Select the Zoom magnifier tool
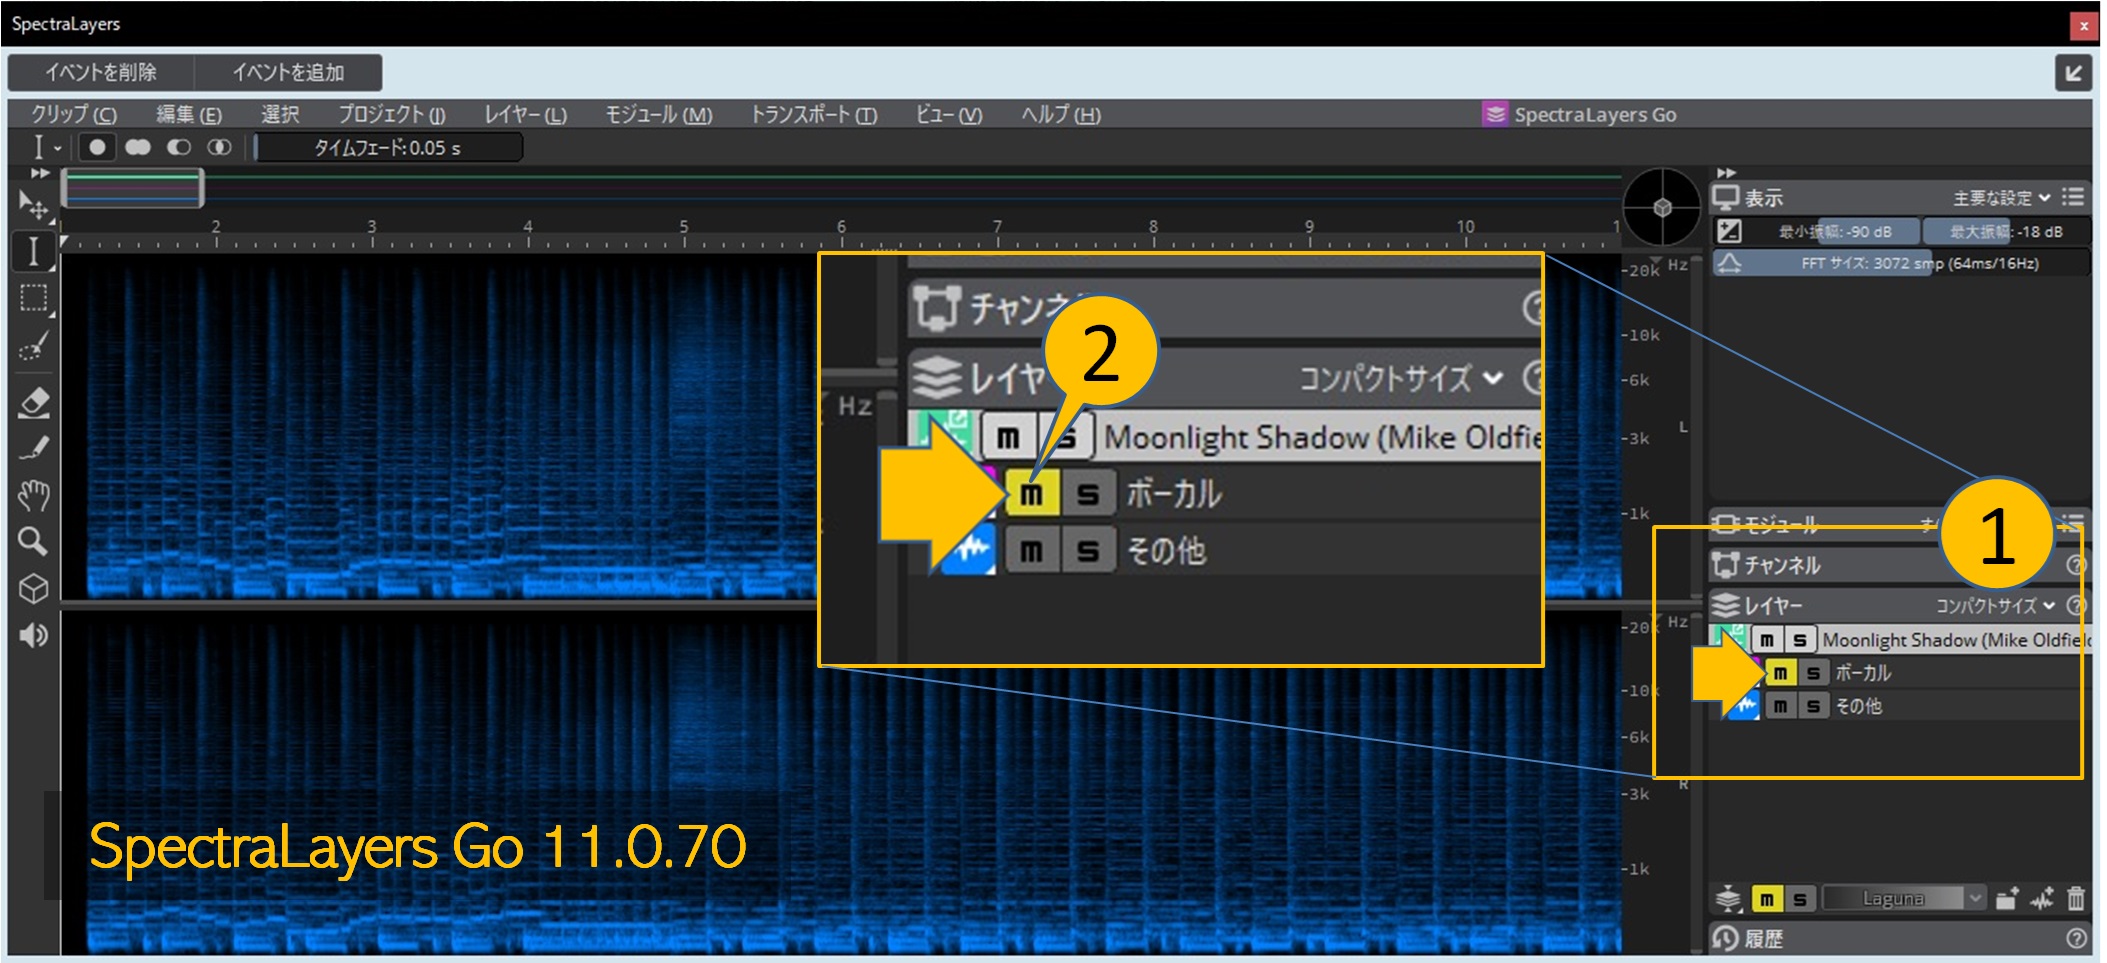 click(33, 541)
